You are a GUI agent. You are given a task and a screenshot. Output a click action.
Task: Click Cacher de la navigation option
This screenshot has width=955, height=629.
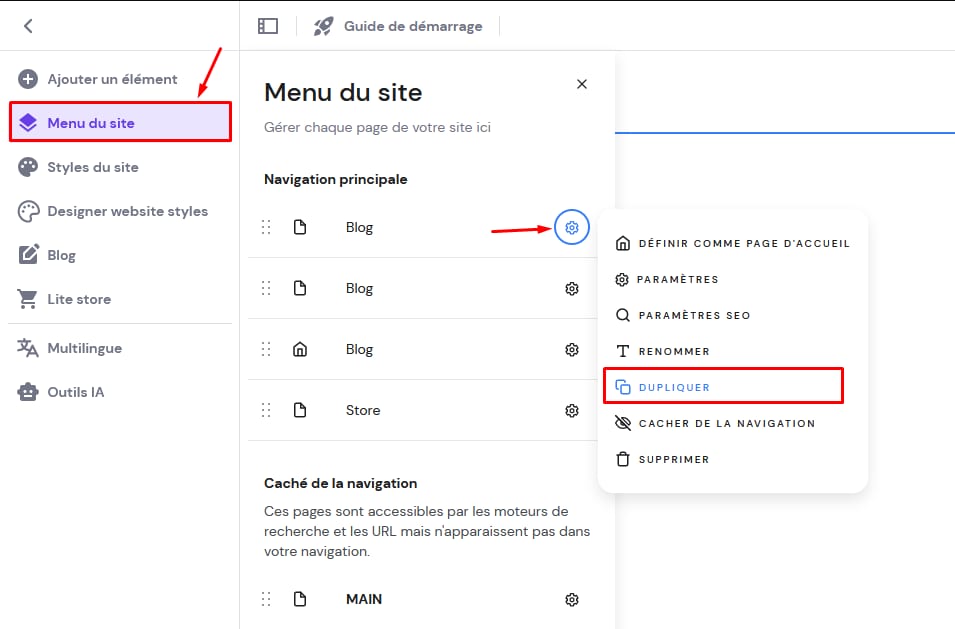pyautogui.click(x=726, y=423)
